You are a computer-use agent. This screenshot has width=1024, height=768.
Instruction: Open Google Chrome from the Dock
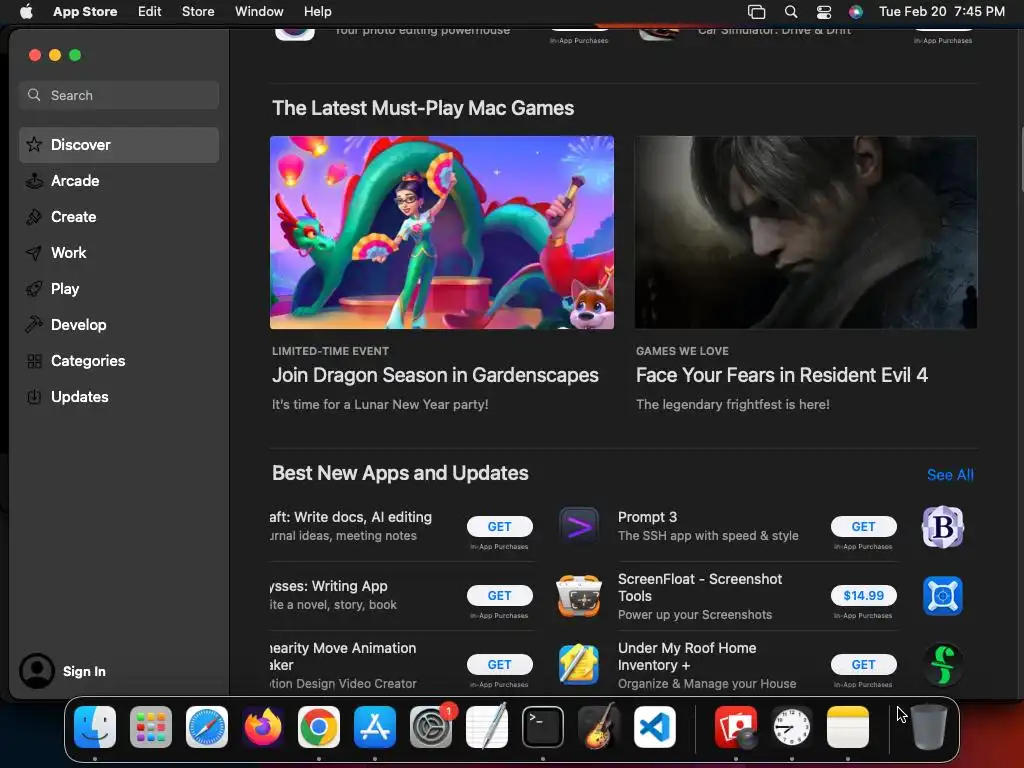point(319,727)
